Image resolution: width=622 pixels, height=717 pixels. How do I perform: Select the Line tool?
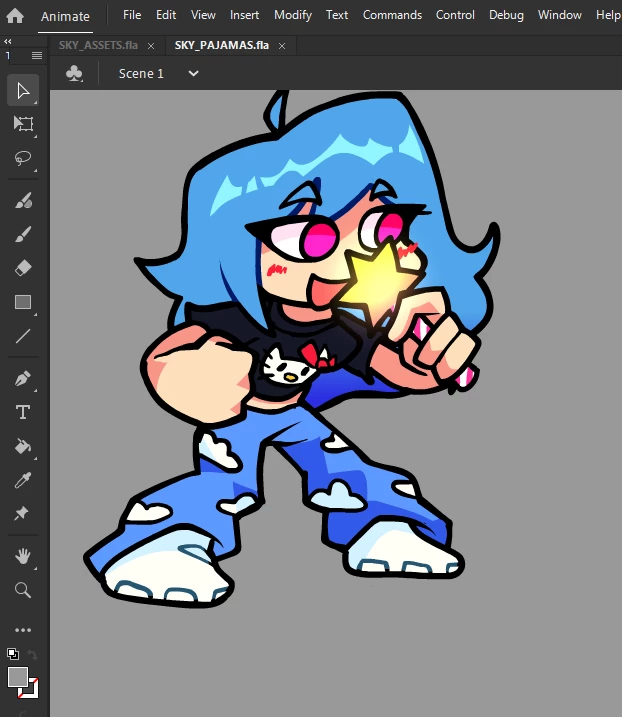click(23, 337)
